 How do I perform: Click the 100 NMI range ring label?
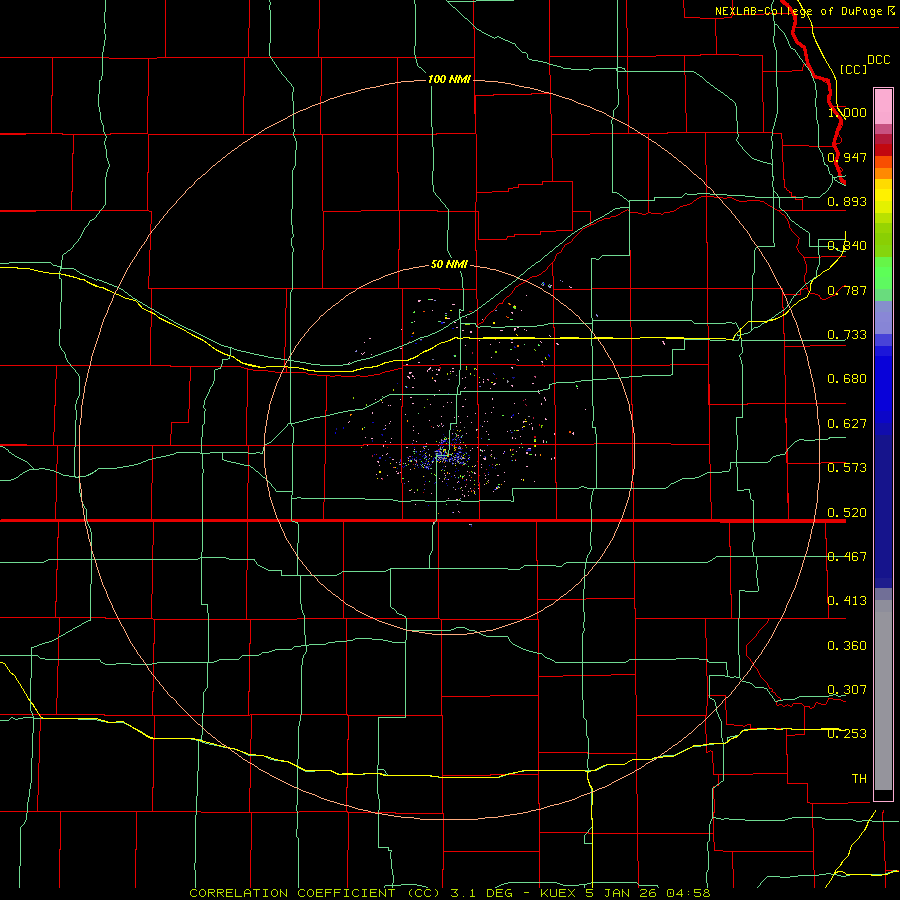(x=449, y=79)
